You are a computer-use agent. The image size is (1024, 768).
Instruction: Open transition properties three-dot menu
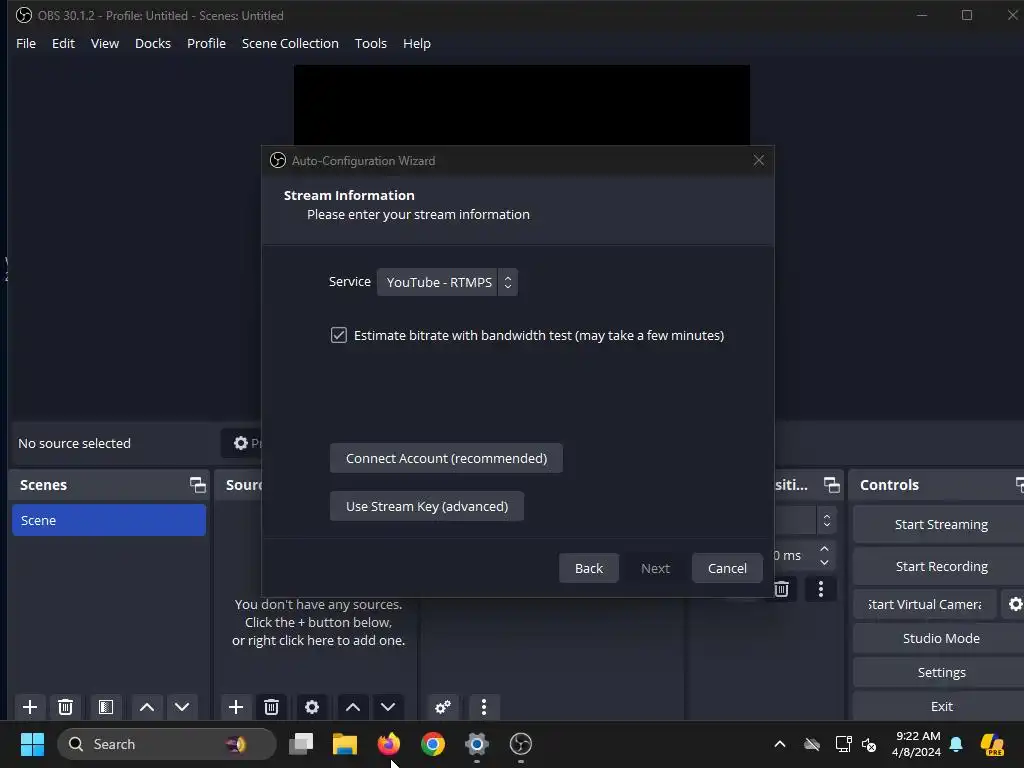pyautogui.click(x=821, y=589)
